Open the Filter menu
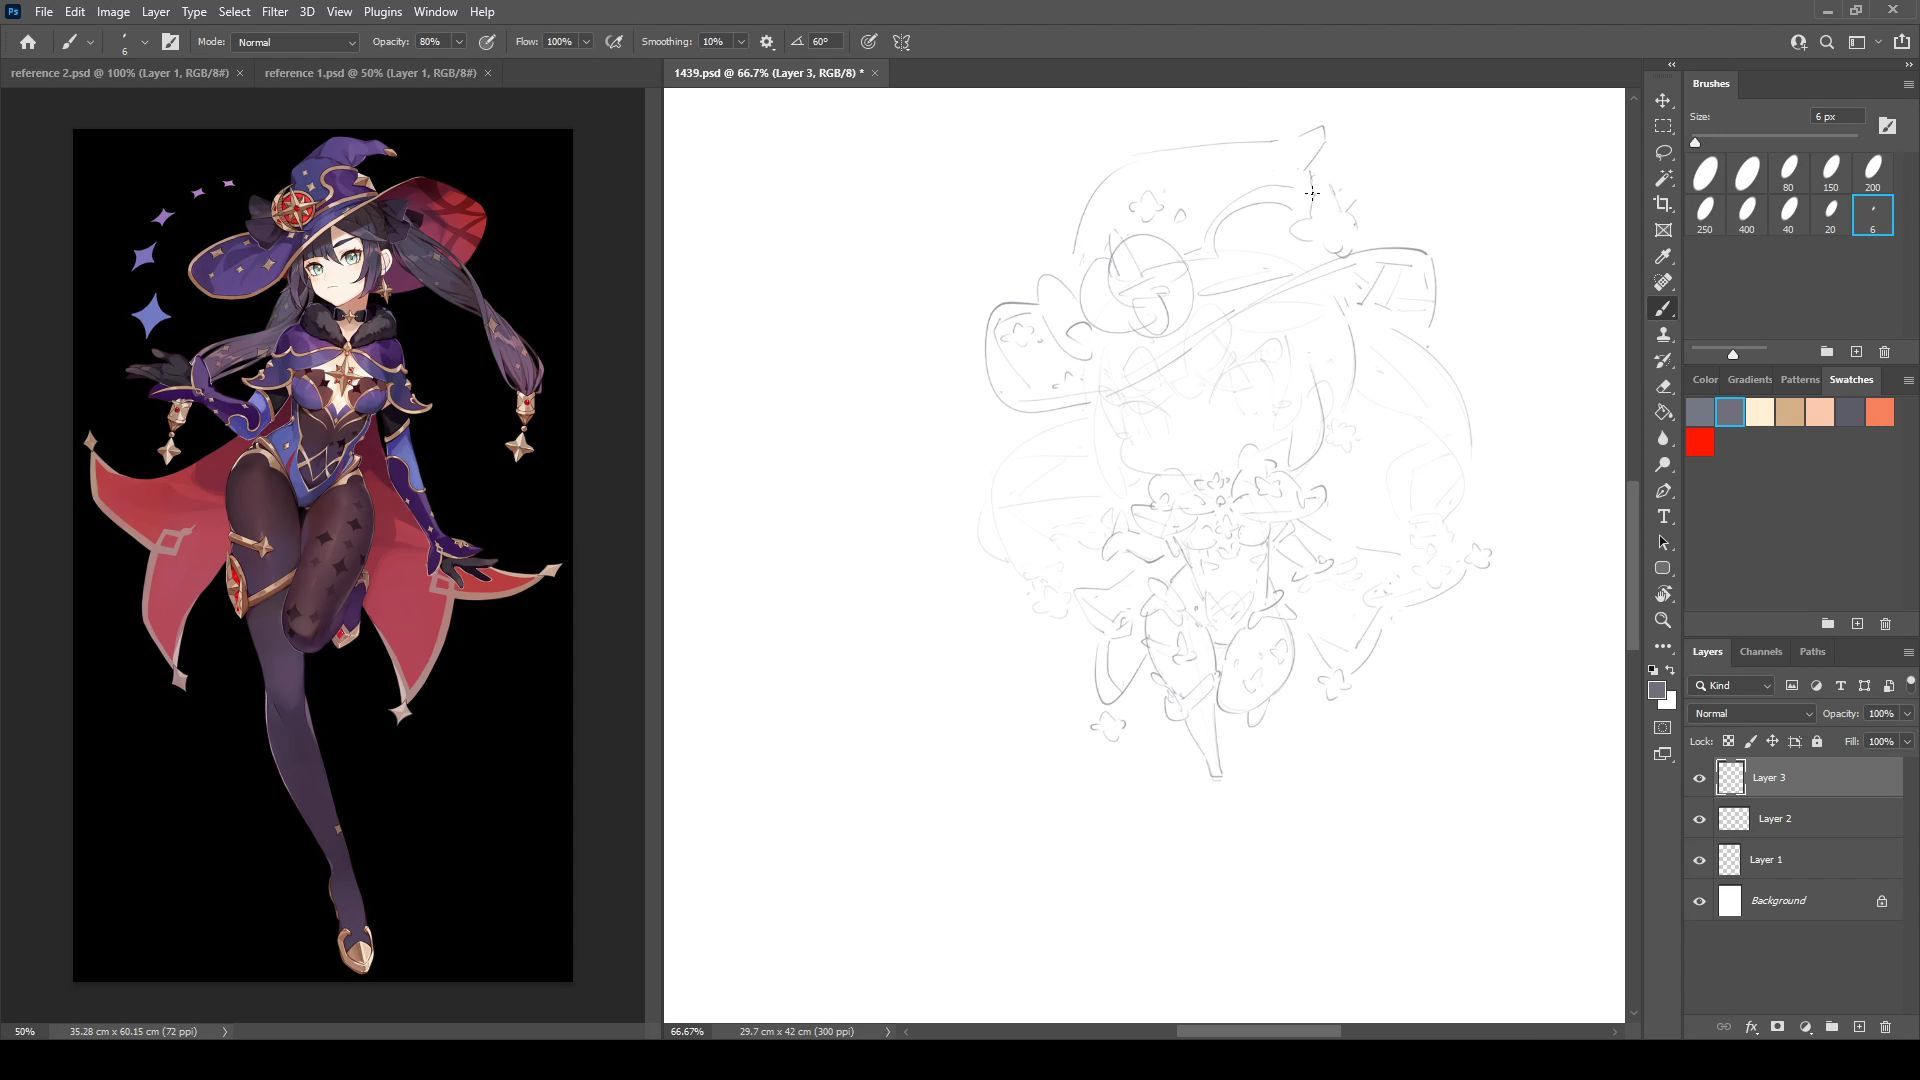Screen dimensions: 1920x1080 [274, 11]
